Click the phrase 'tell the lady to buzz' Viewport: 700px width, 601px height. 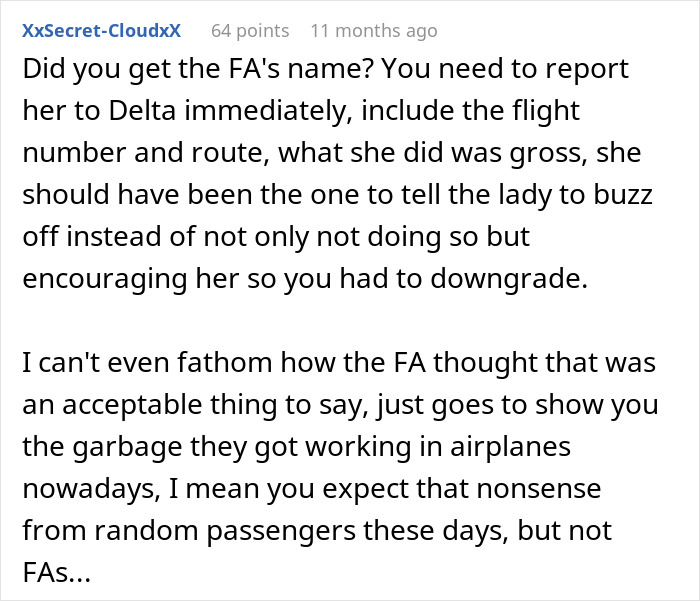coord(538,194)
